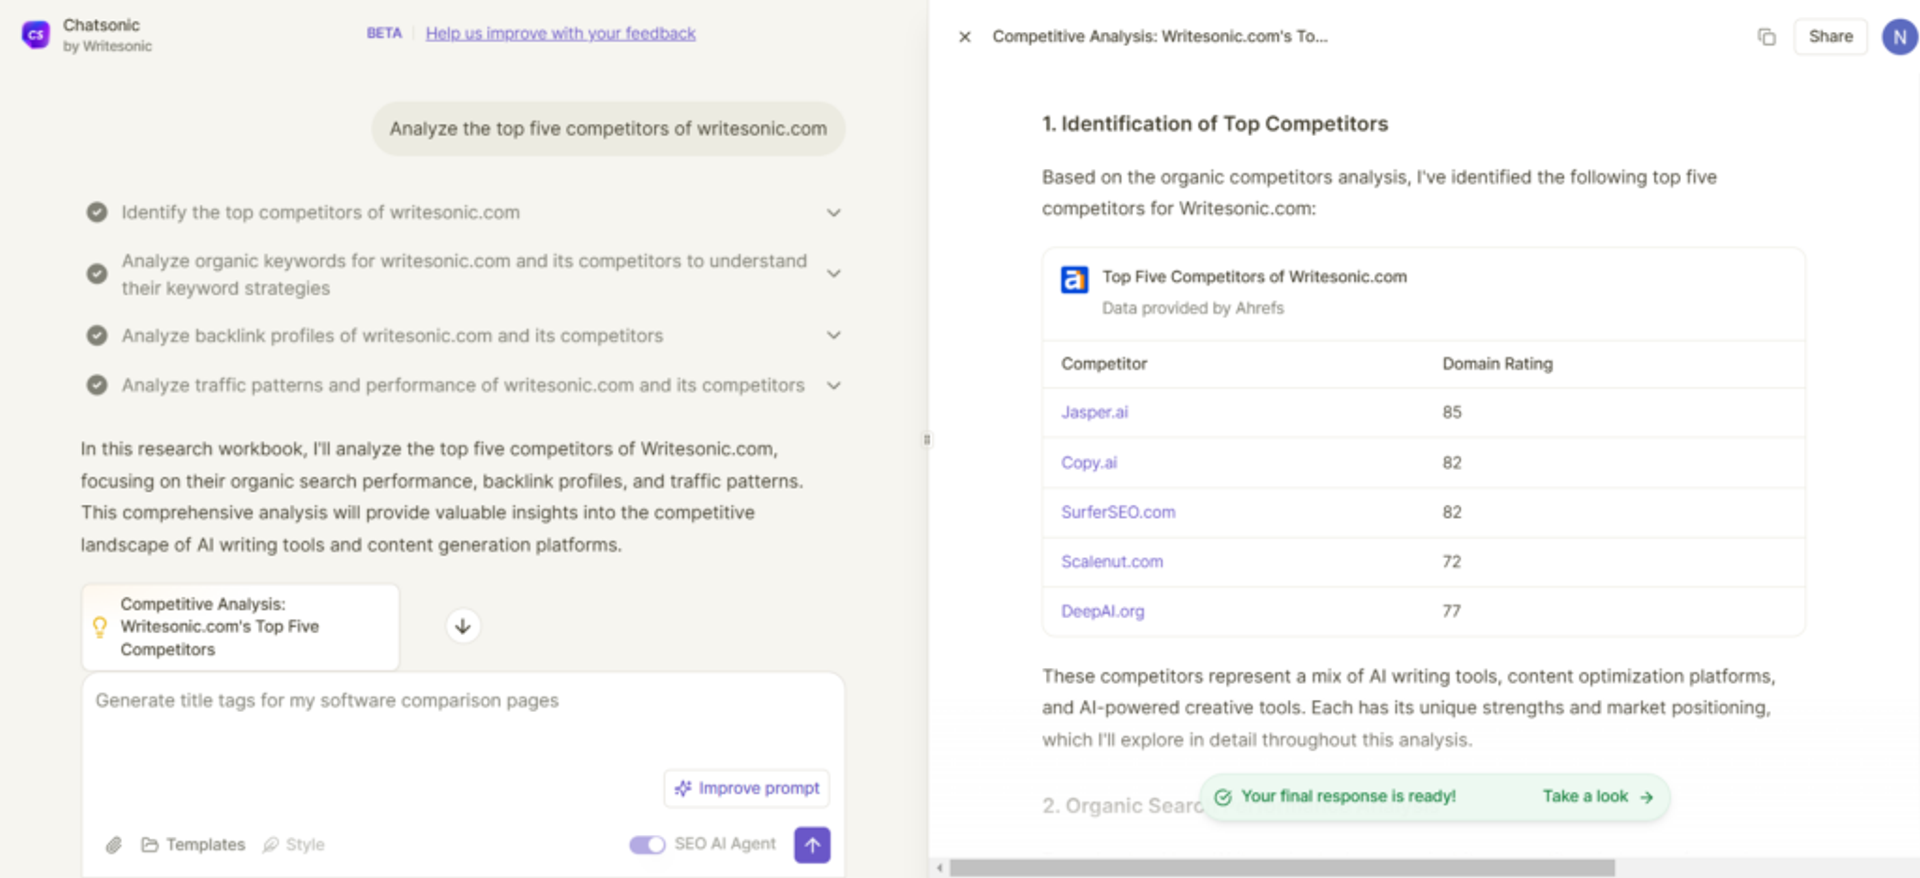Open the feedback link in header
Viewport: 1920px width, 878px height.
pyautogui.click(x=560, y=33)
